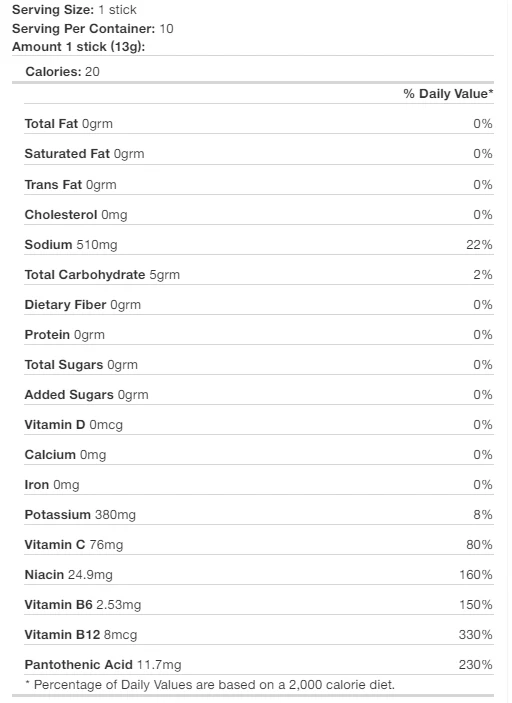Click the Sodium 510mg label
Viewport: 512px width, 703px height.
pyautogui.click(x=71, y=245)
